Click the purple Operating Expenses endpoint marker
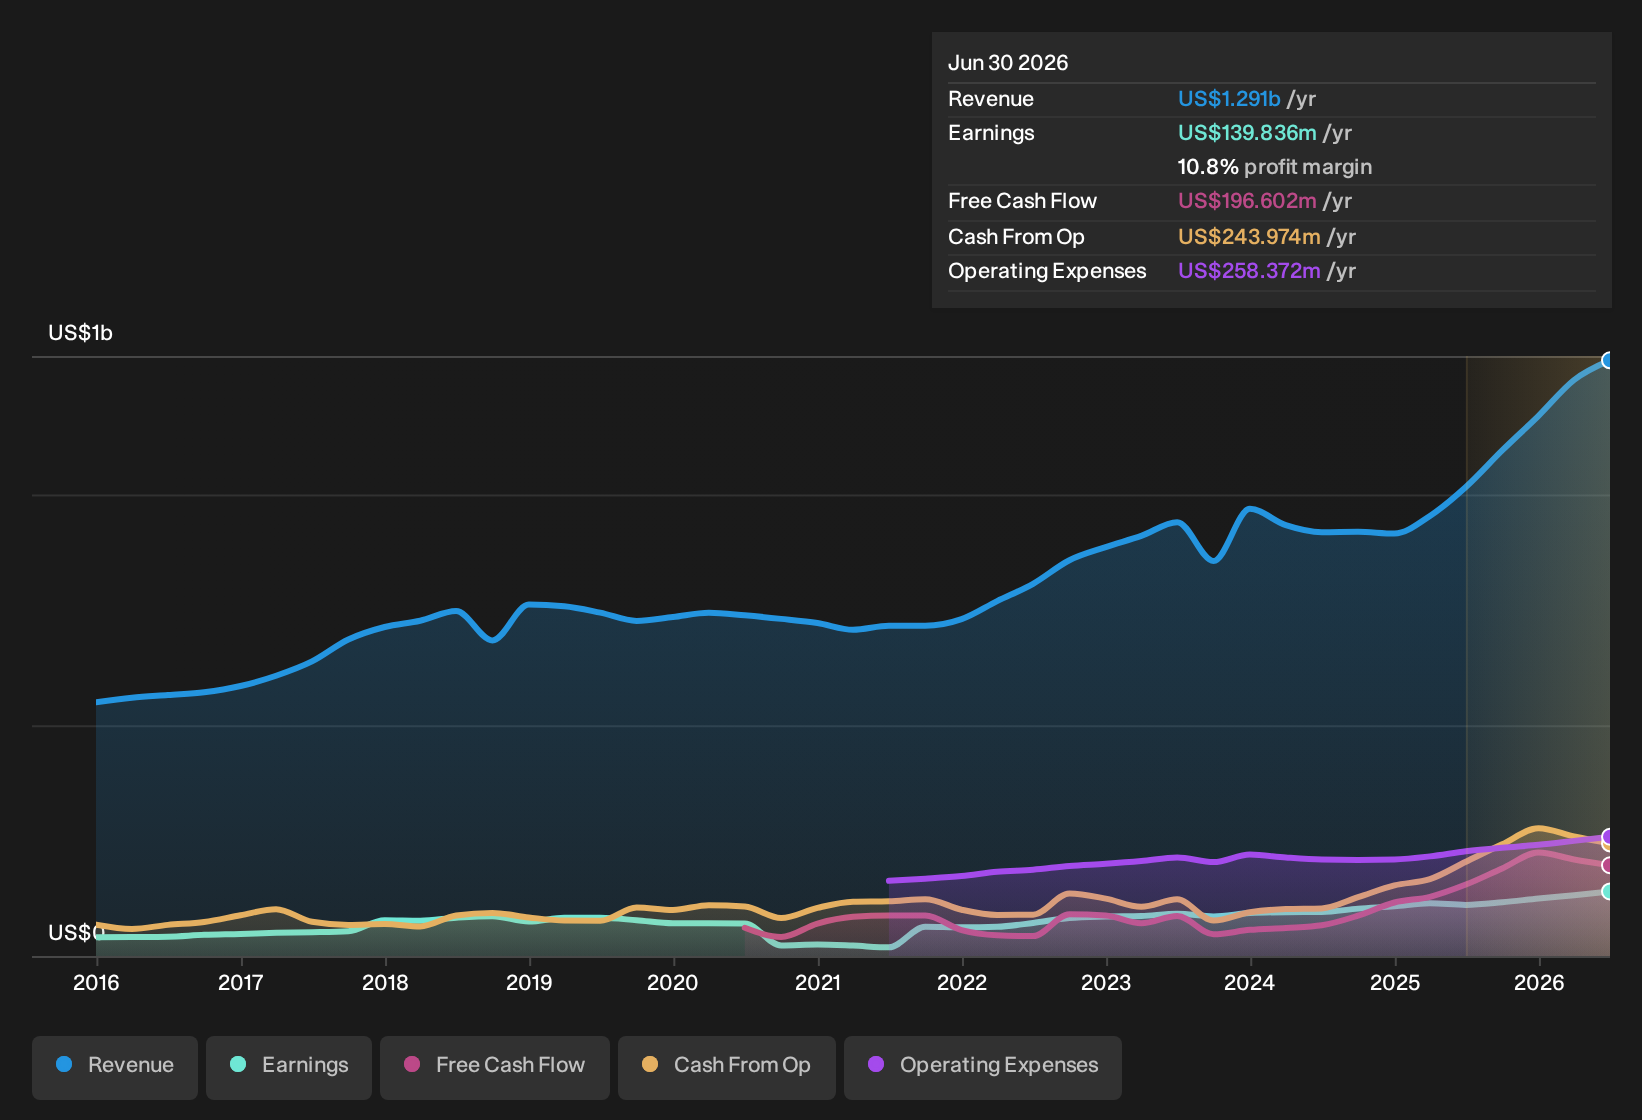Screen dimensions: 1642x1120 [1608, 836]
